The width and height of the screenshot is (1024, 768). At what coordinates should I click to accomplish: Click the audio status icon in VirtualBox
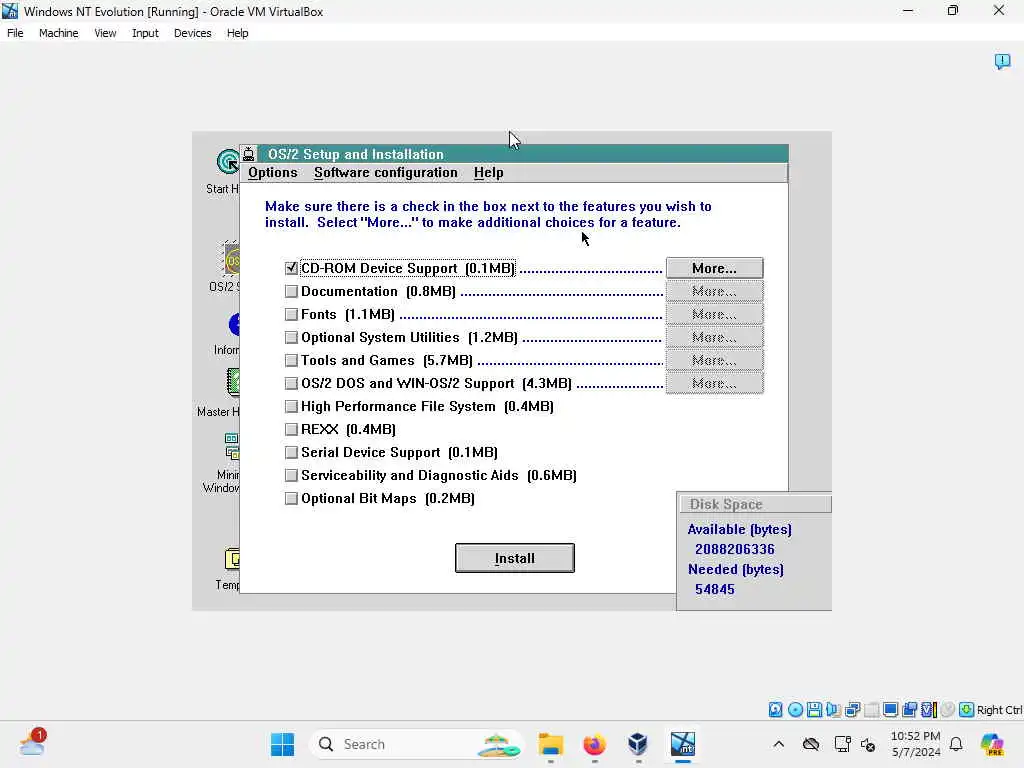coord(833,709)
